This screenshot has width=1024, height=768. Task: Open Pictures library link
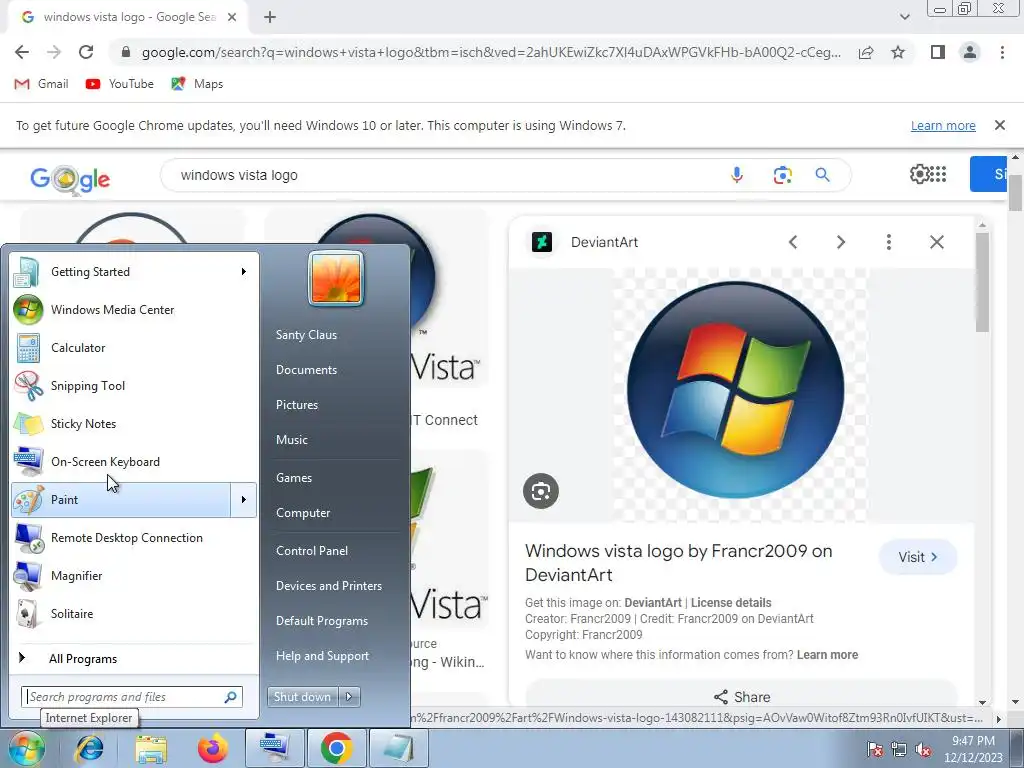click(x=296, y=405)
